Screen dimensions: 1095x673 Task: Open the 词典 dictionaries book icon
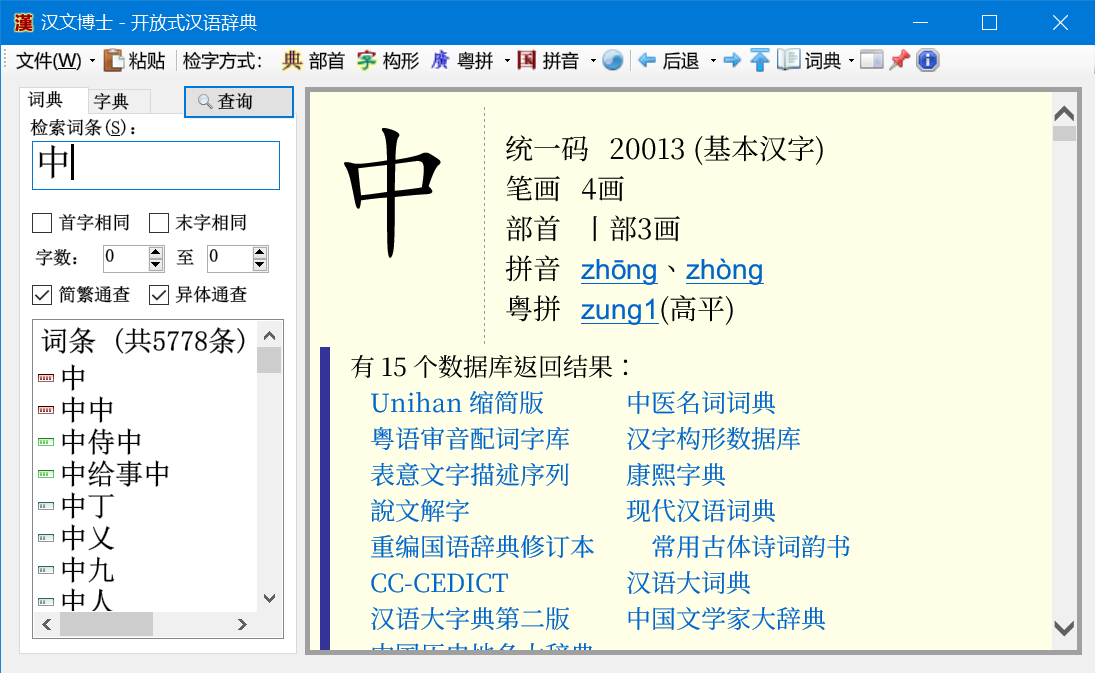tap(789, 60)
